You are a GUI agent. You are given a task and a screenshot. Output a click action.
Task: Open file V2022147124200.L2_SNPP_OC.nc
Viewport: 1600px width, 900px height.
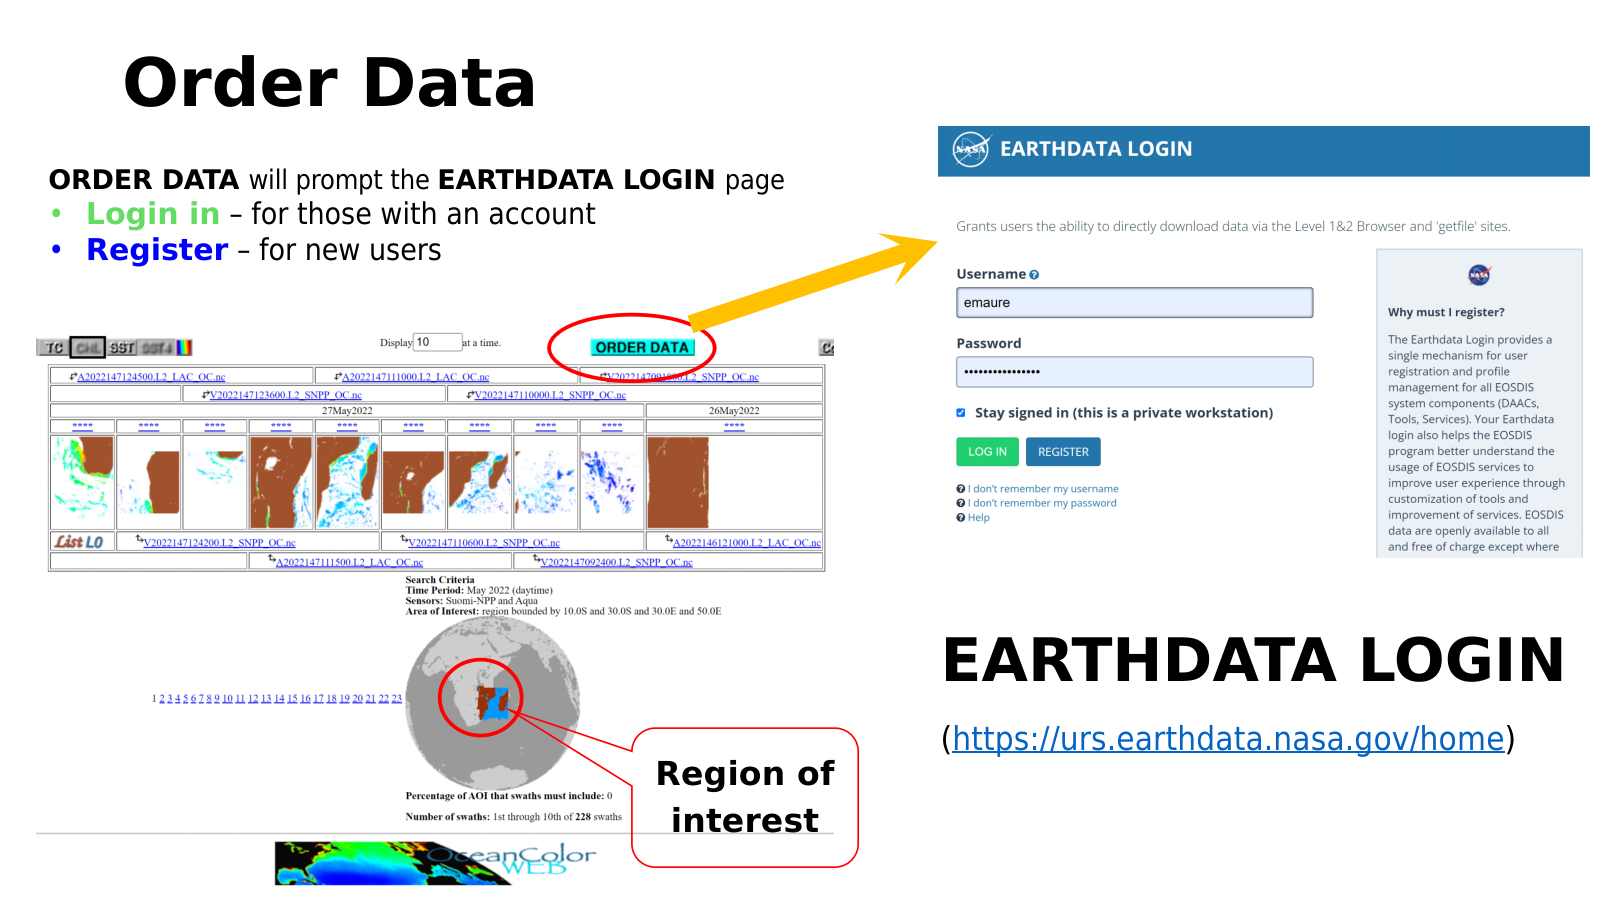click(219, 543)
